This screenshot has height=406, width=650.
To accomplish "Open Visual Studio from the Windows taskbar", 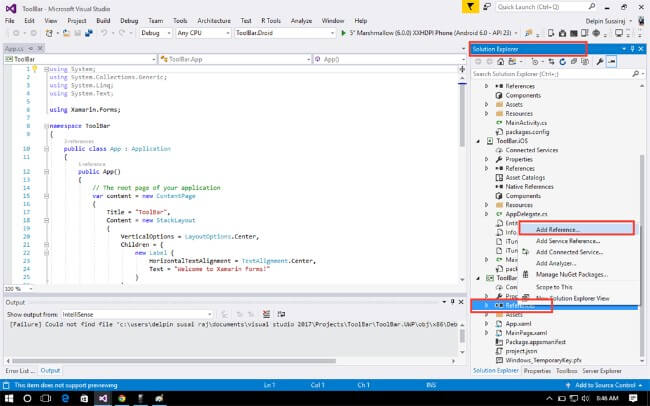I will coord(101,398).
